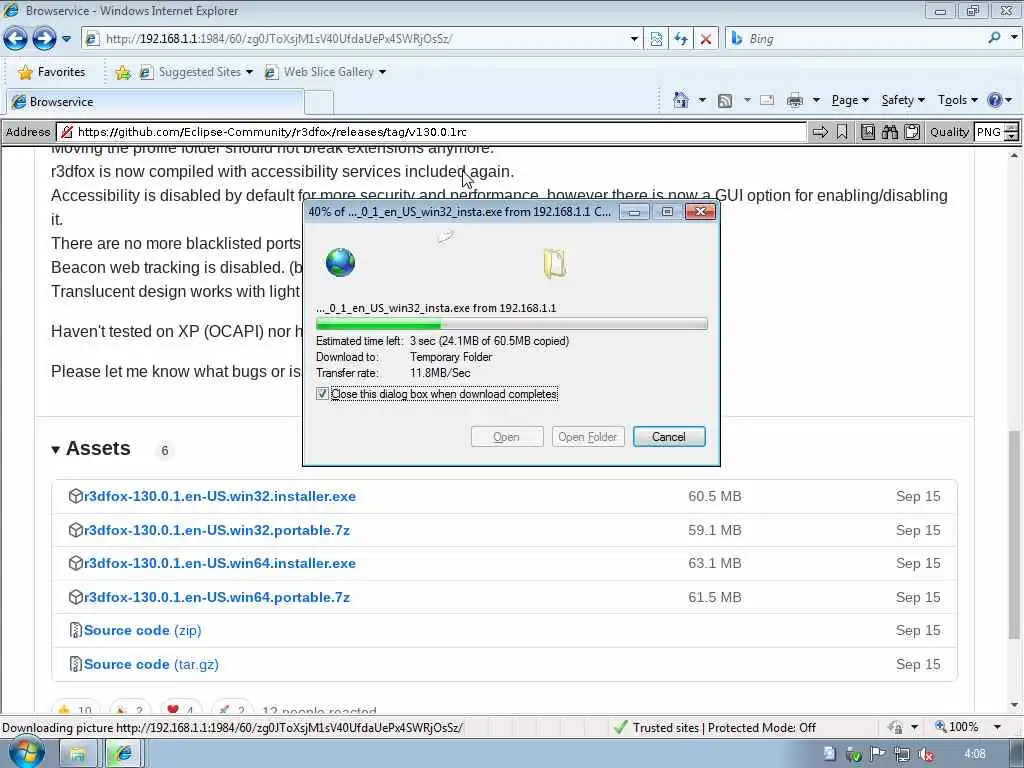Click the Browservice Address URL field
This screenshot has height=768, width=1024.
tap(431, 132)
